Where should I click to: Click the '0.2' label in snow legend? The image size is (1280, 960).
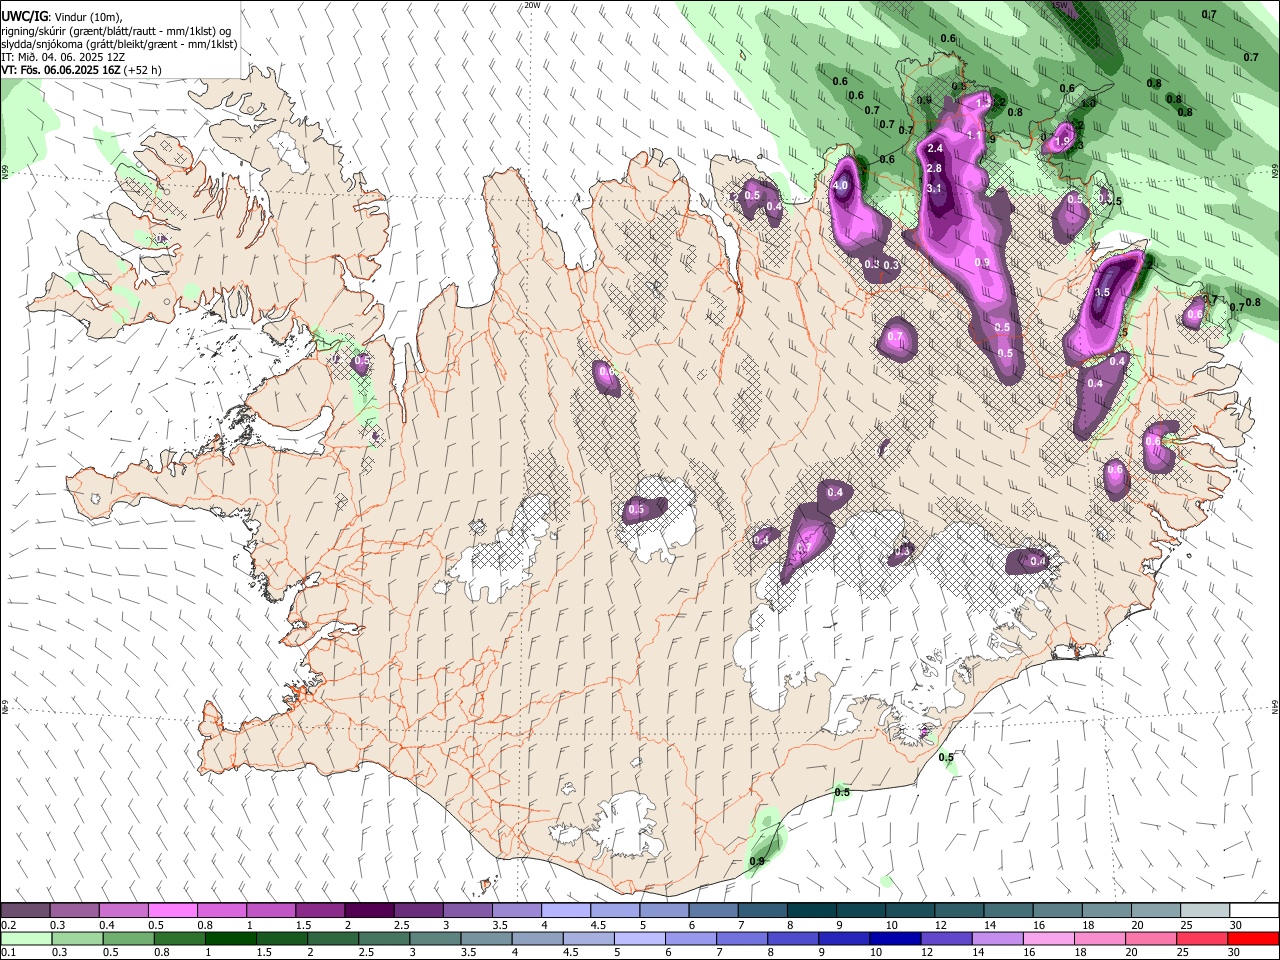pyautogui.click(x=9, y=925)
